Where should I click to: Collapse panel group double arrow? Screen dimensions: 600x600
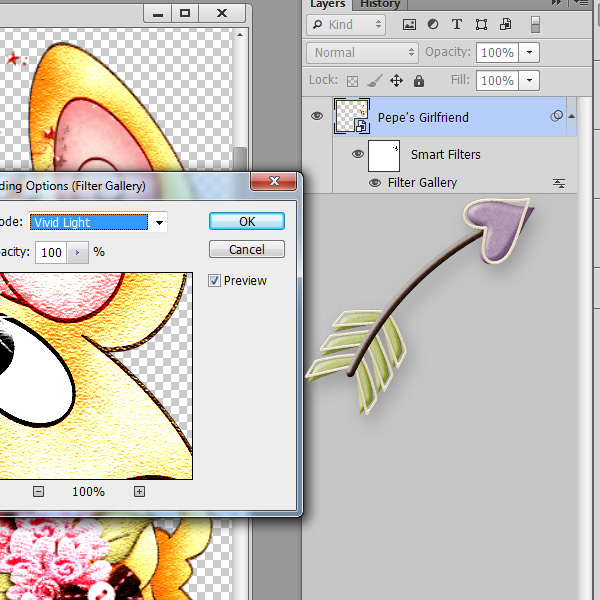pyautogui.click(x=556, y=3)
